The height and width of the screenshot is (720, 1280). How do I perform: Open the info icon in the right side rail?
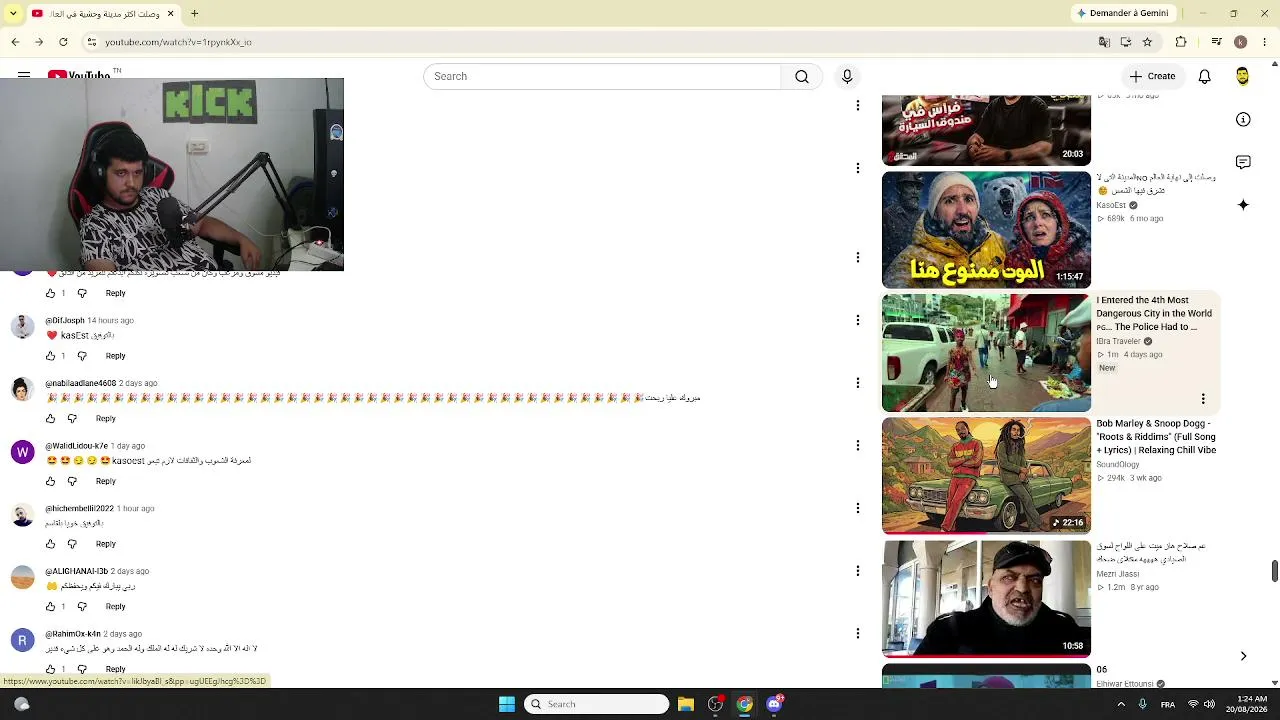1243,120
